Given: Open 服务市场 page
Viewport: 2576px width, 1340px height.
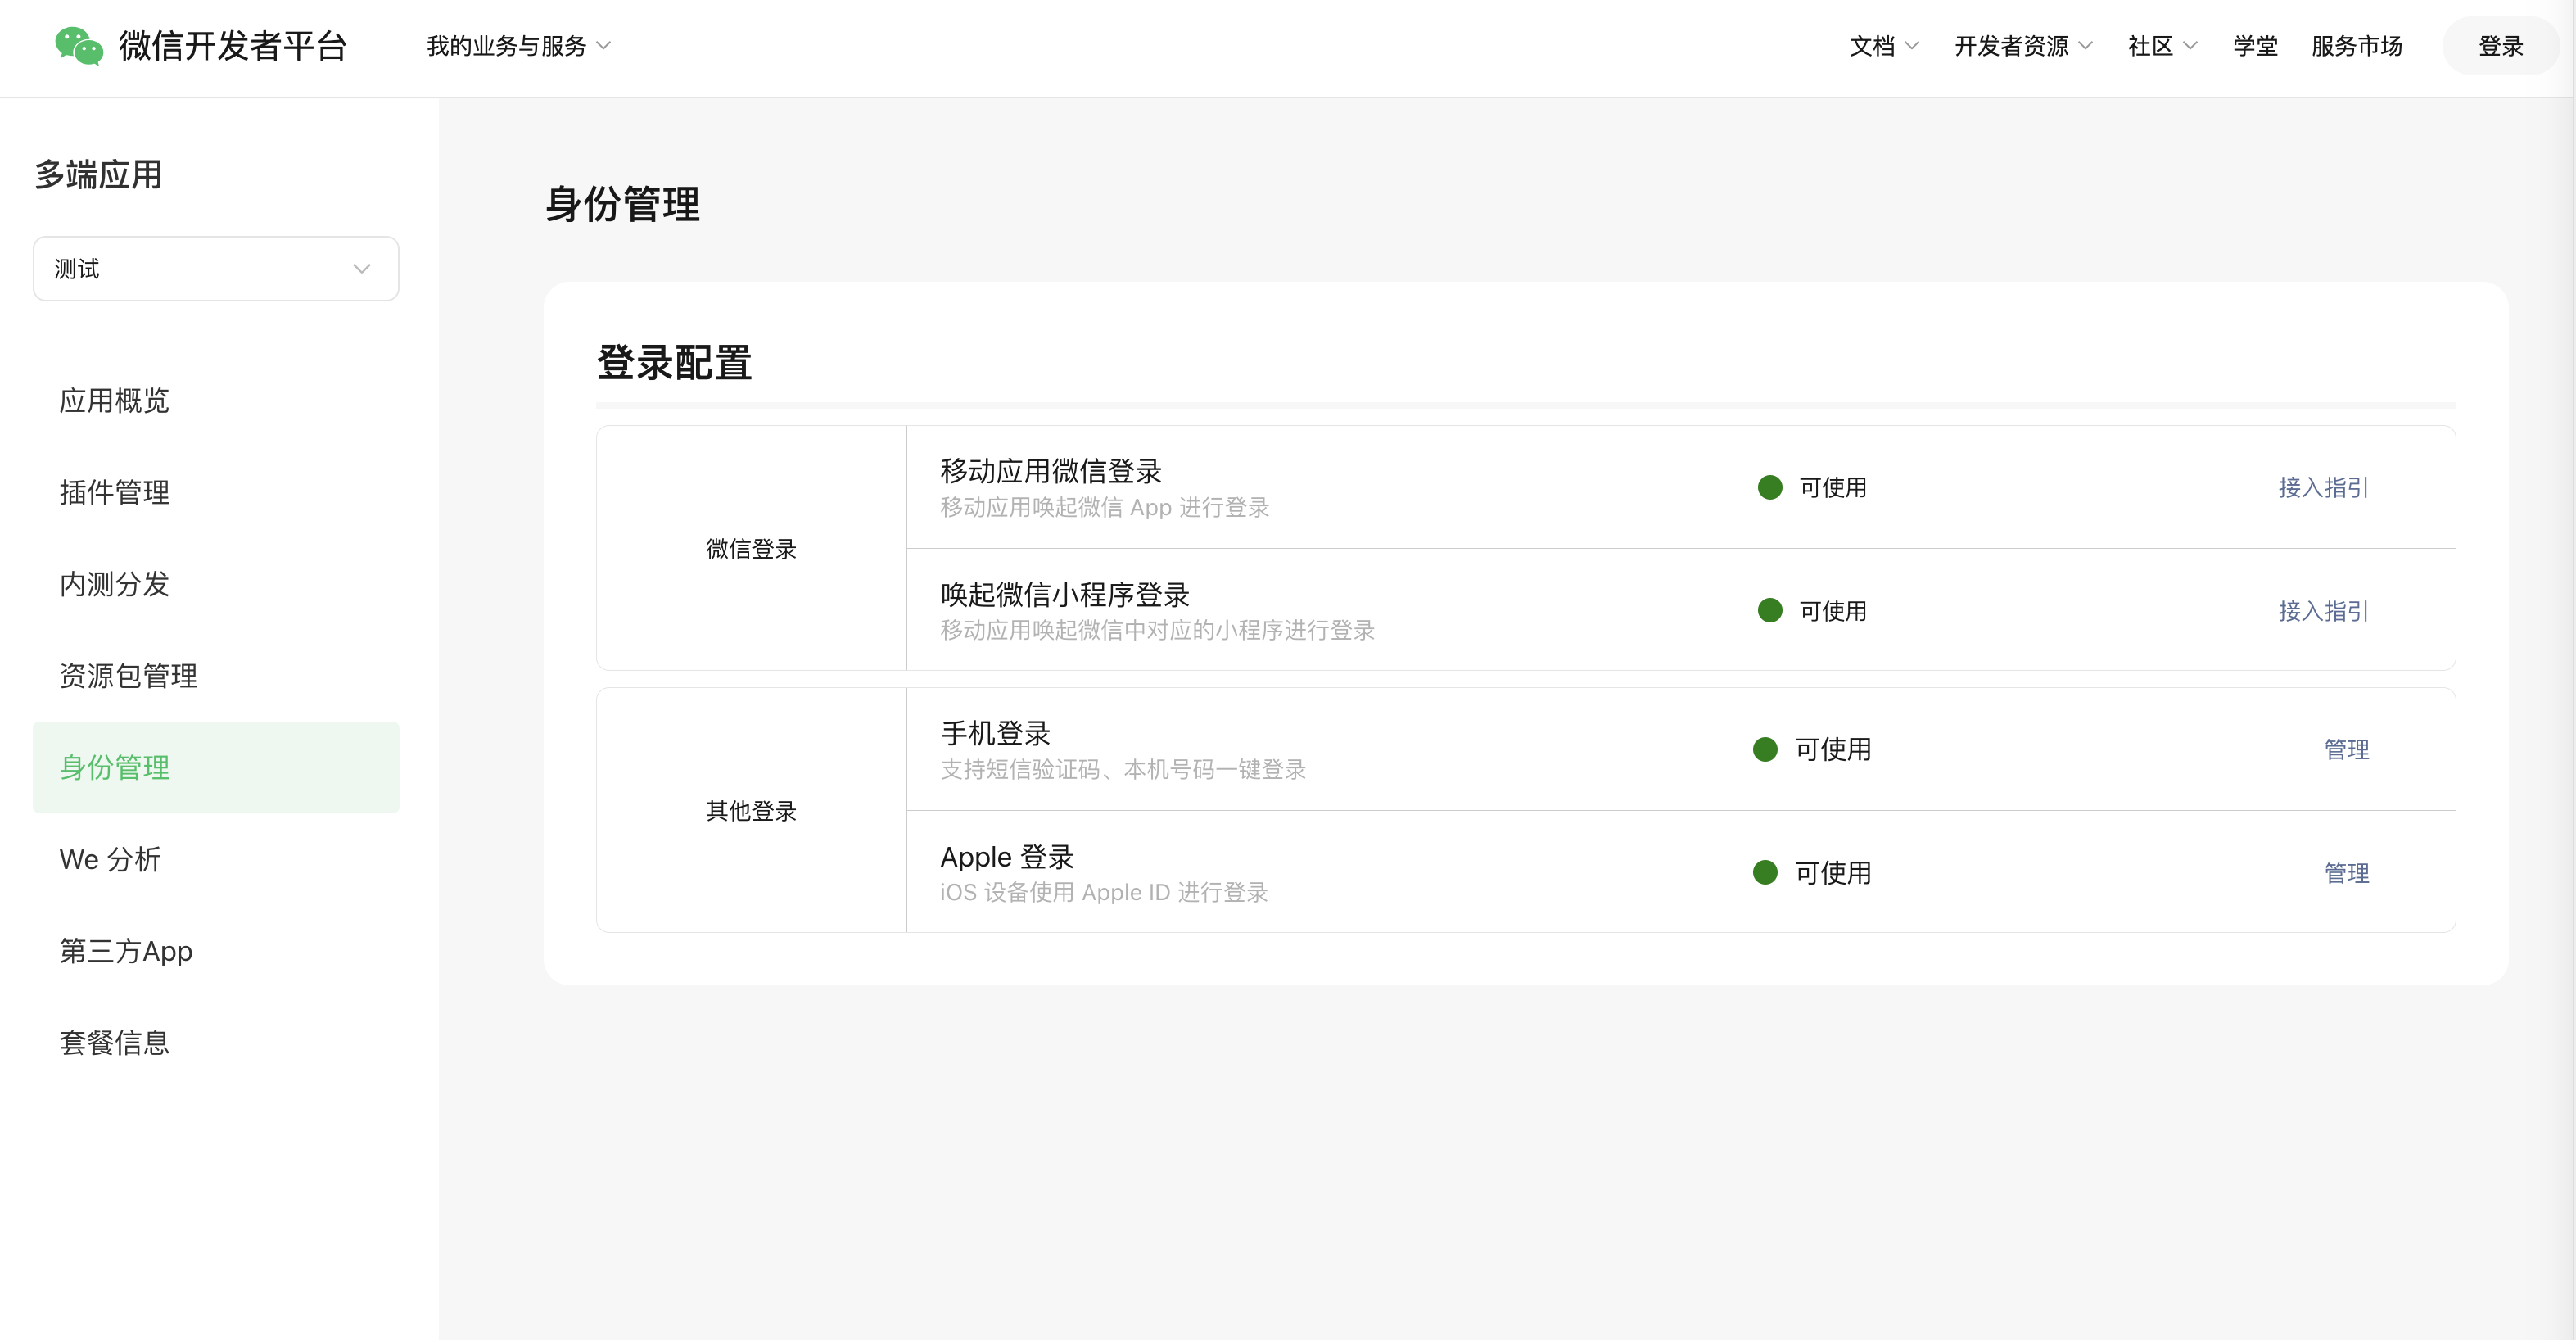Looking at the screenshot, I should pyautogui.click(x=2356, y=46).
